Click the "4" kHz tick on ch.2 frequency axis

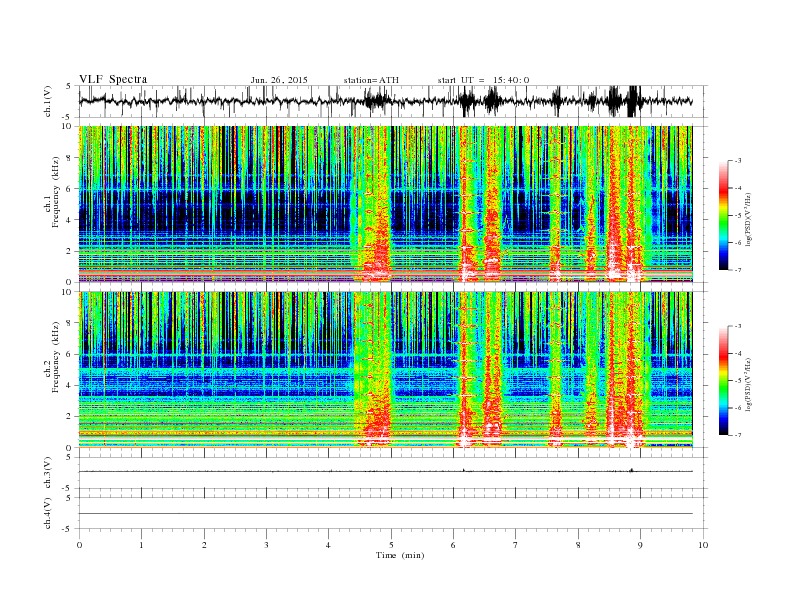(69, 385)
